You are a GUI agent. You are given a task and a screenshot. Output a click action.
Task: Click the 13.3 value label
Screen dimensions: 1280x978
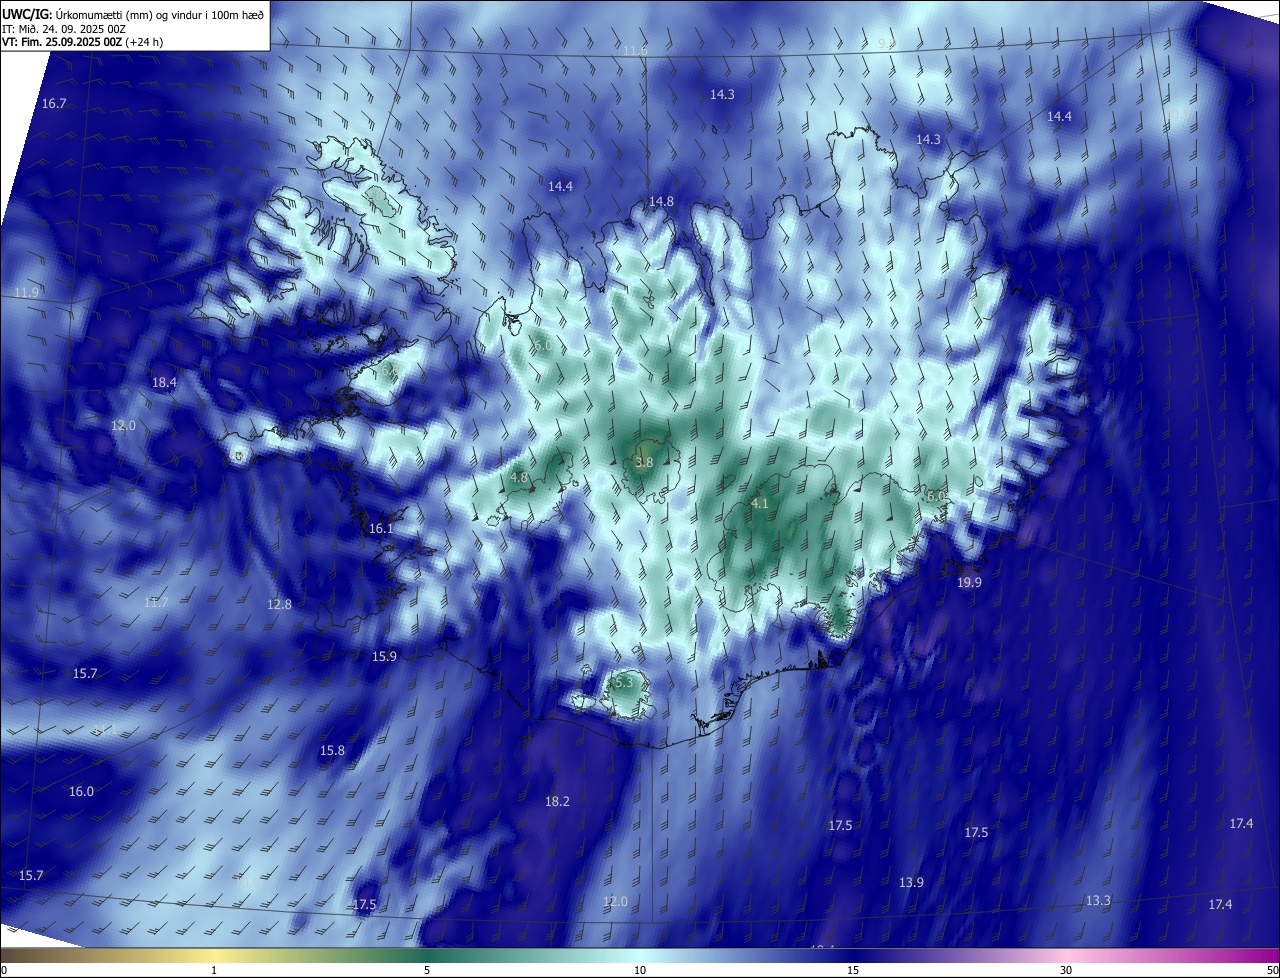pos(1098,900)
